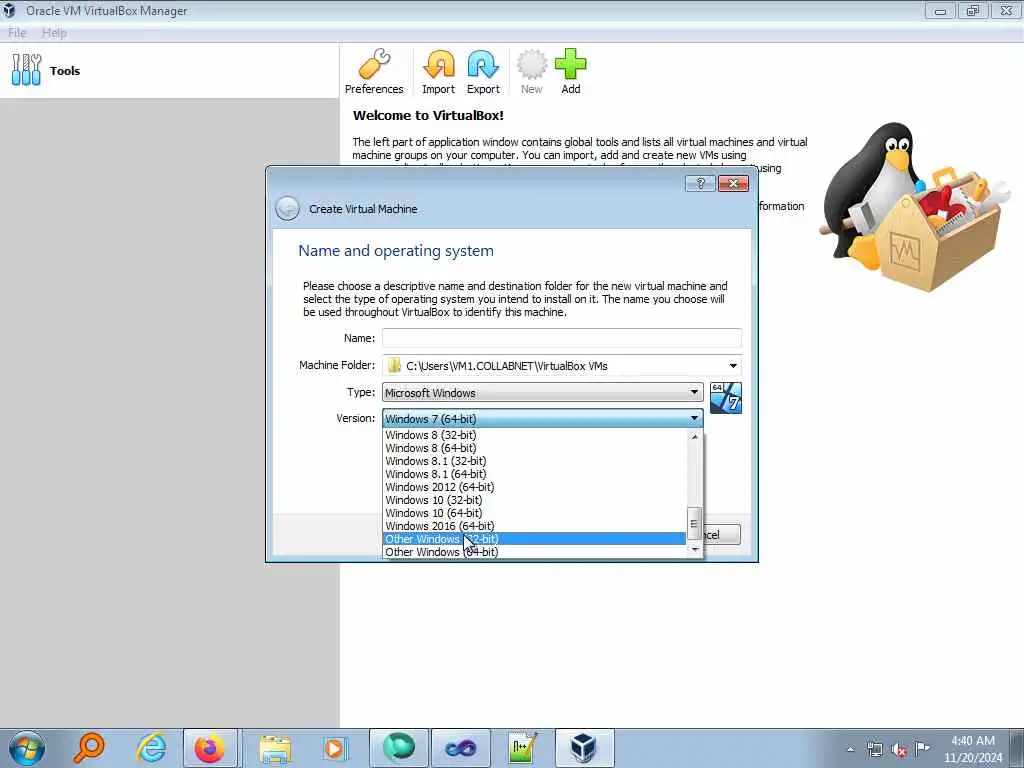Open Preferences from the toolbar

coord(374,72)
